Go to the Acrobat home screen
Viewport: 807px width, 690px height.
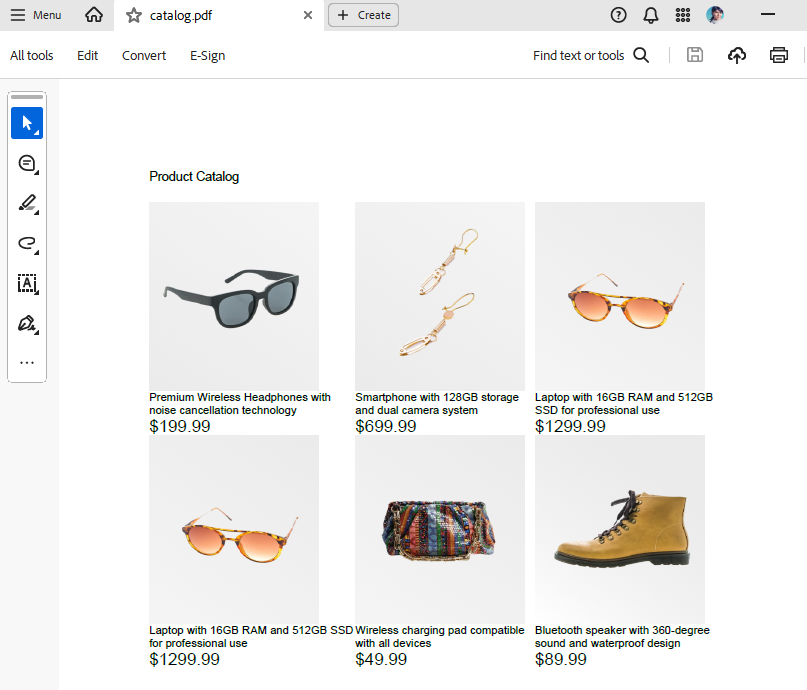pos(94,15)
